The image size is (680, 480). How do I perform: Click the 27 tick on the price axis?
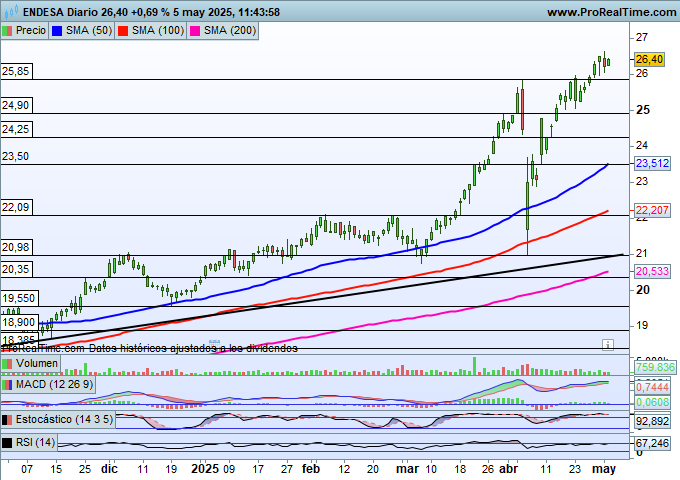coord(641,37)
